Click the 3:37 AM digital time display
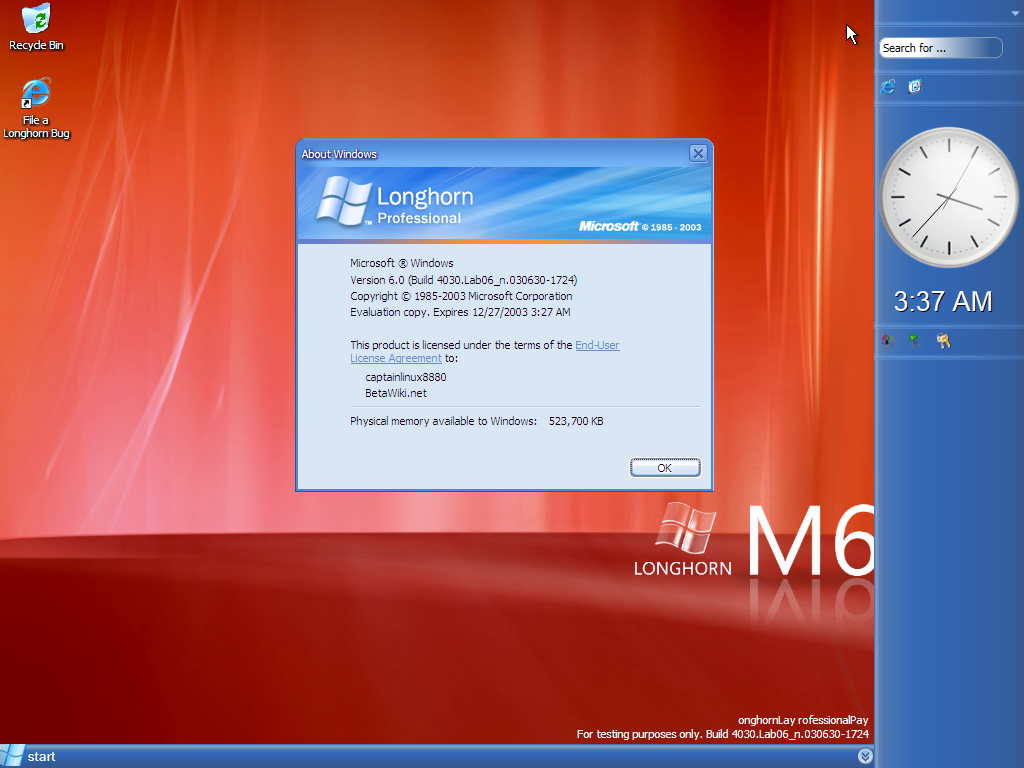The width and height of the screenshot is (1024, 768). click(943, 301)
